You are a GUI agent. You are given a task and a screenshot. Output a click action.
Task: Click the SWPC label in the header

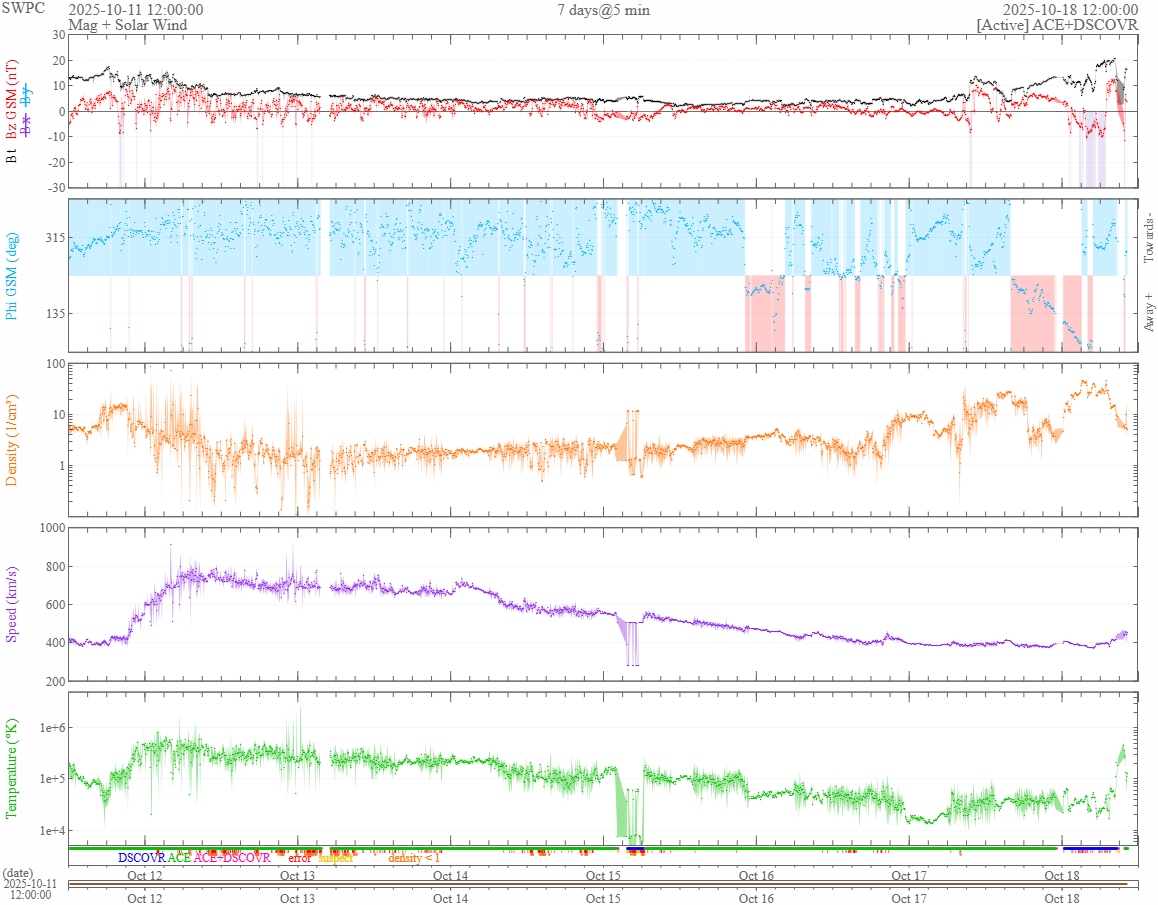tap(23, 8)
